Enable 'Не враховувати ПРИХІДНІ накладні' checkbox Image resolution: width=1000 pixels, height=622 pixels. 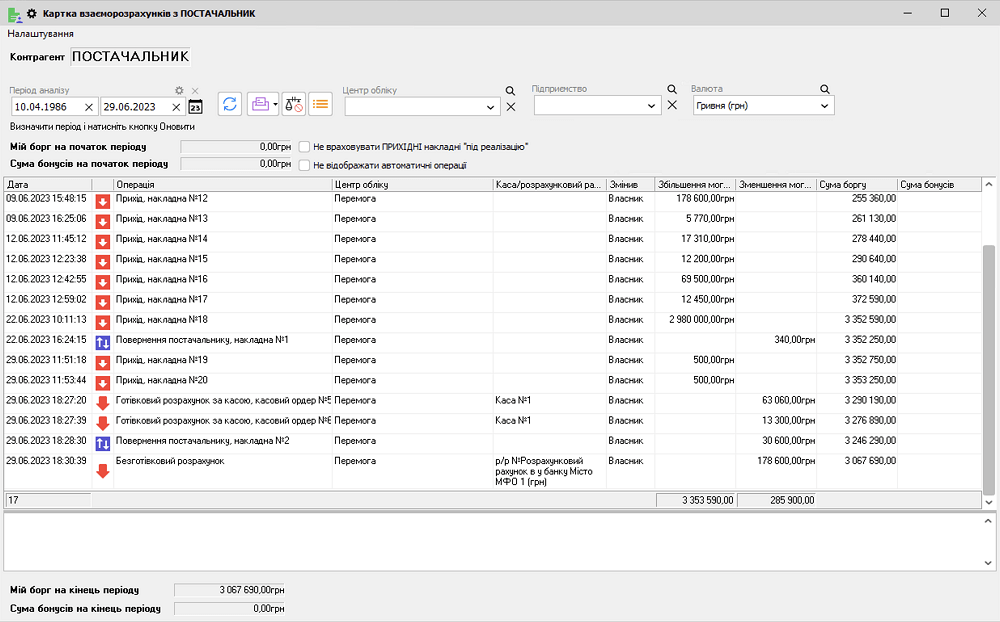[304, 147]
